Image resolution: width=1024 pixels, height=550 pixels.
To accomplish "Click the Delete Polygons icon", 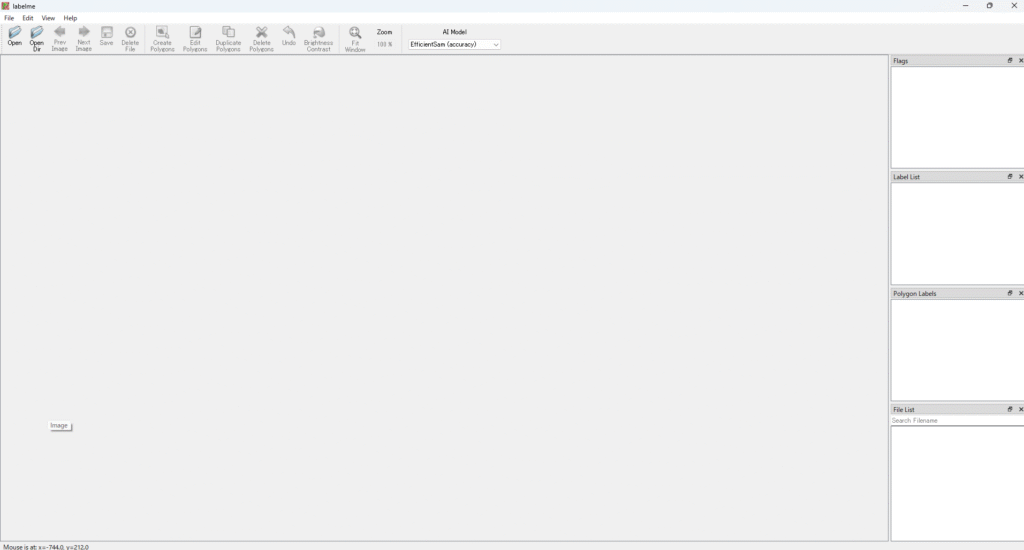I will 262,33.
